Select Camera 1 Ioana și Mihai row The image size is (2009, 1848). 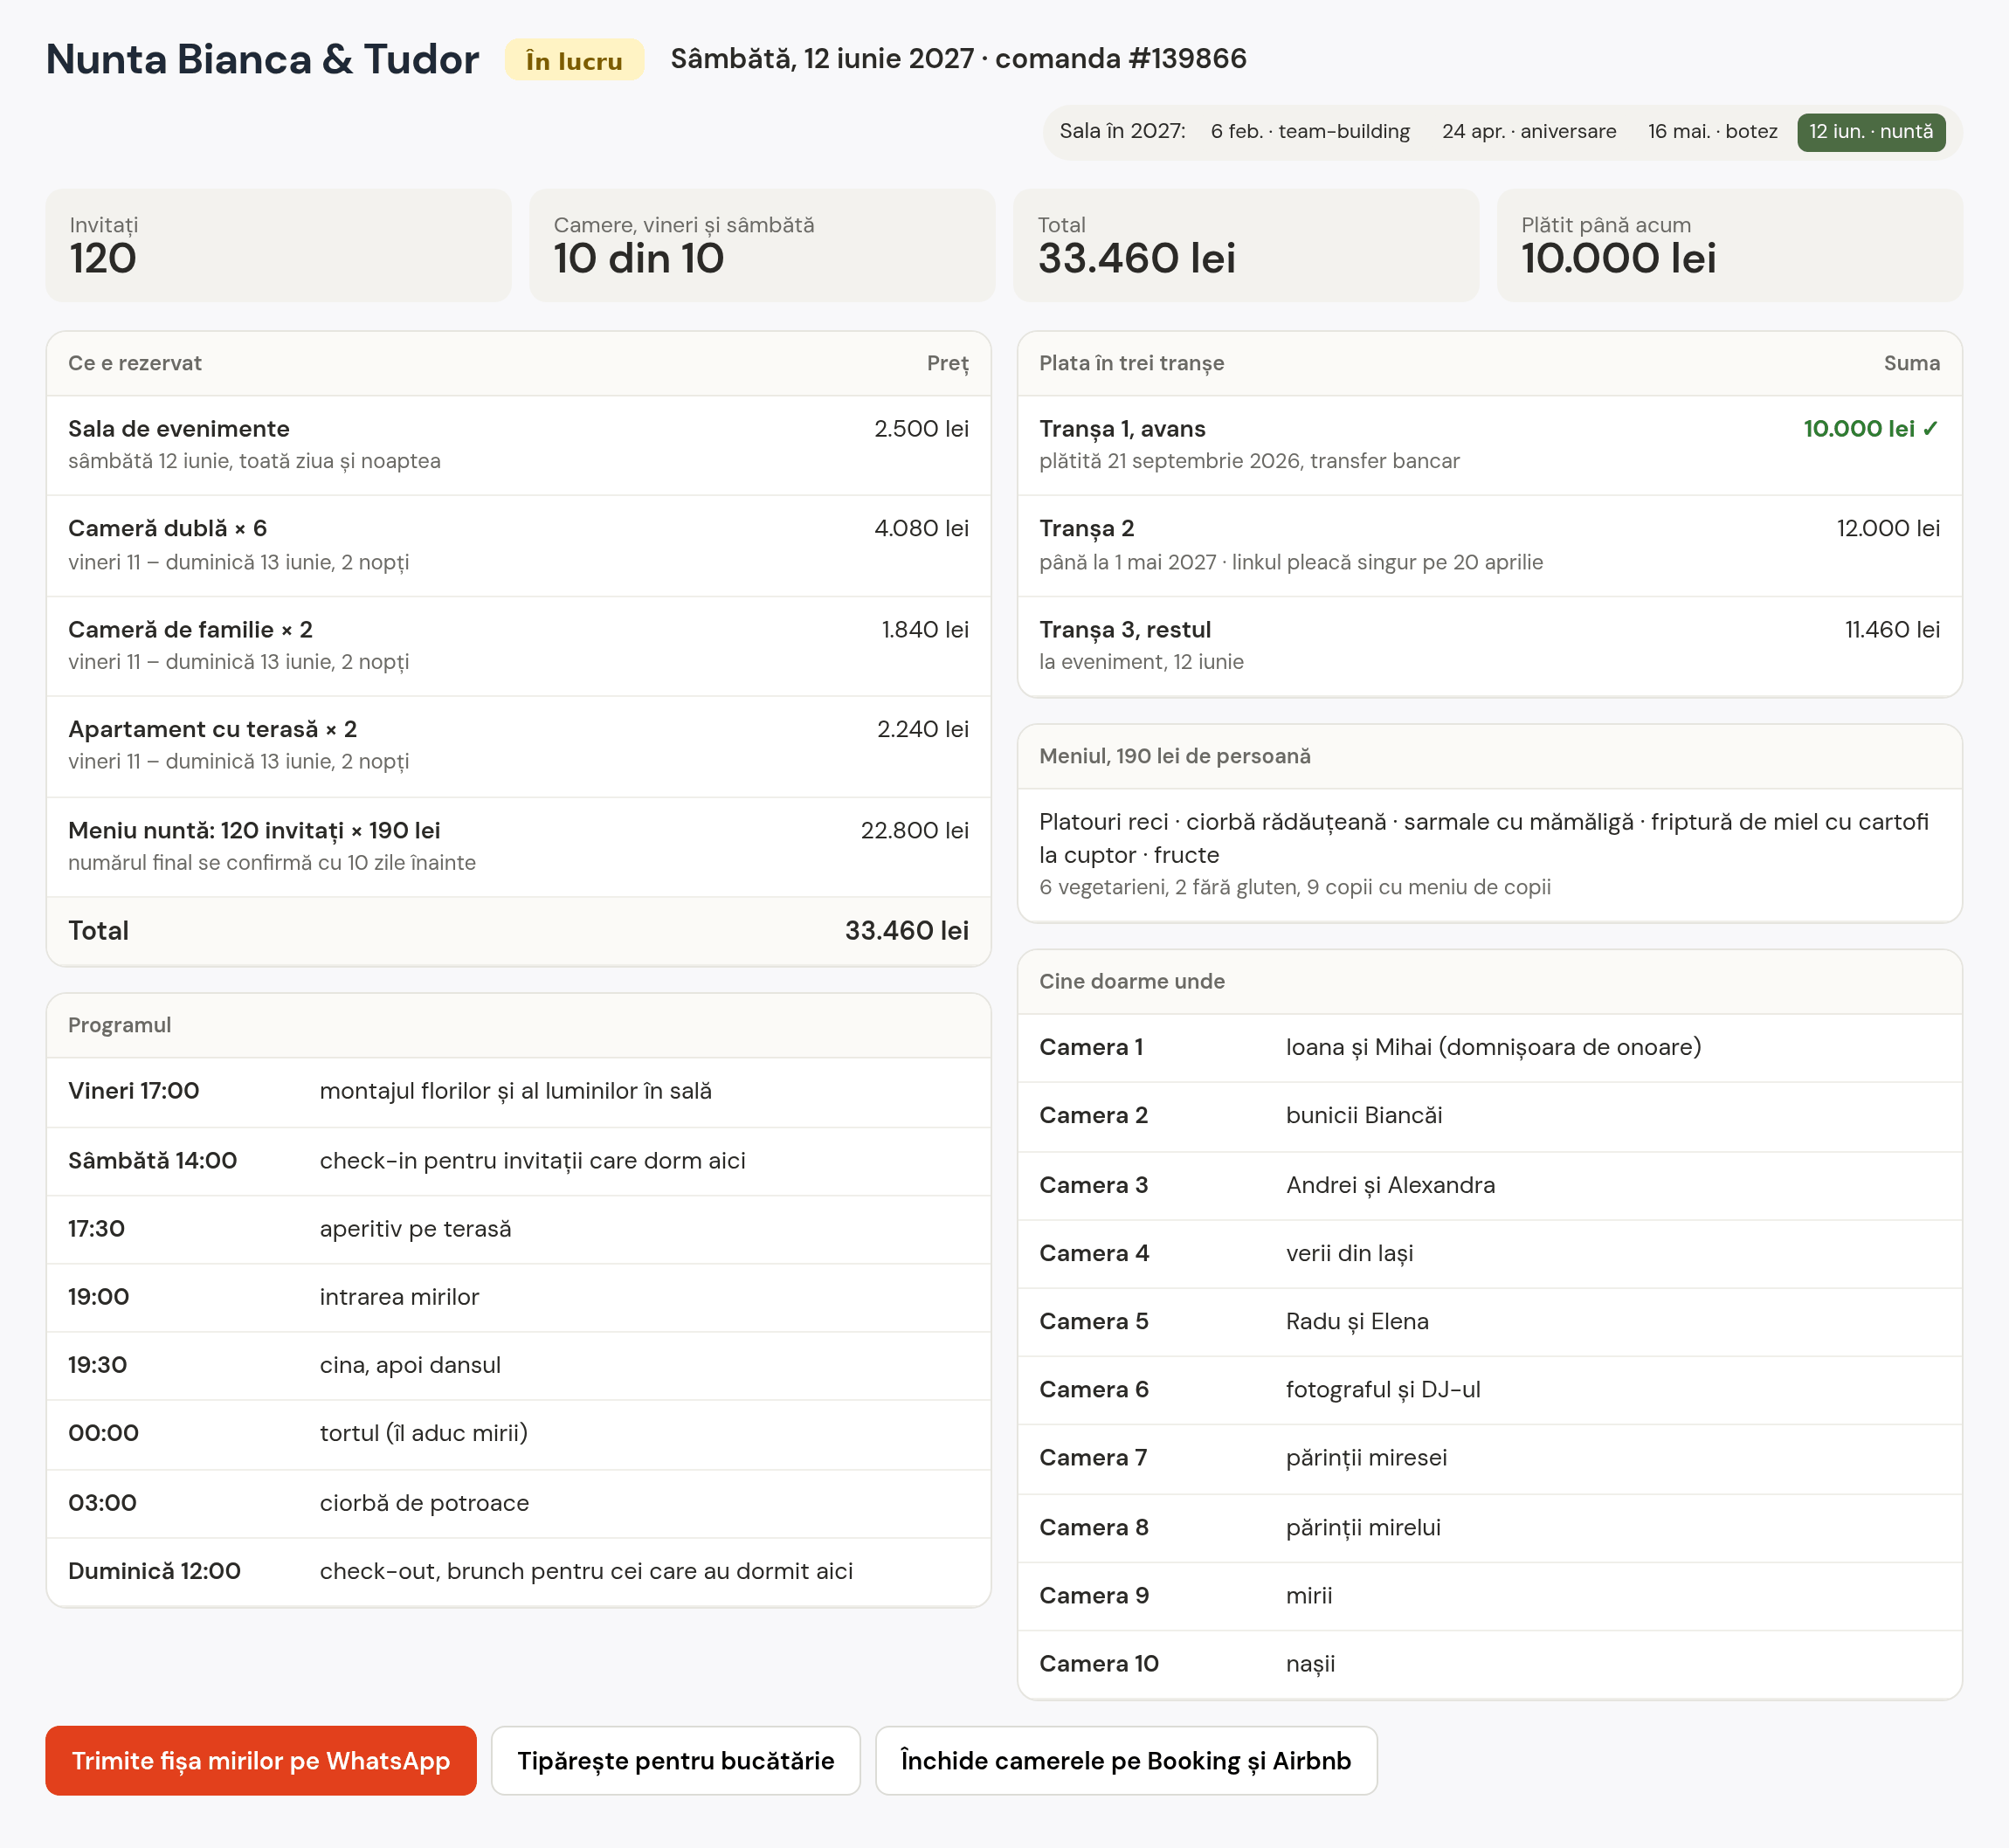pyautogui.click(x=1489, y=1048)
